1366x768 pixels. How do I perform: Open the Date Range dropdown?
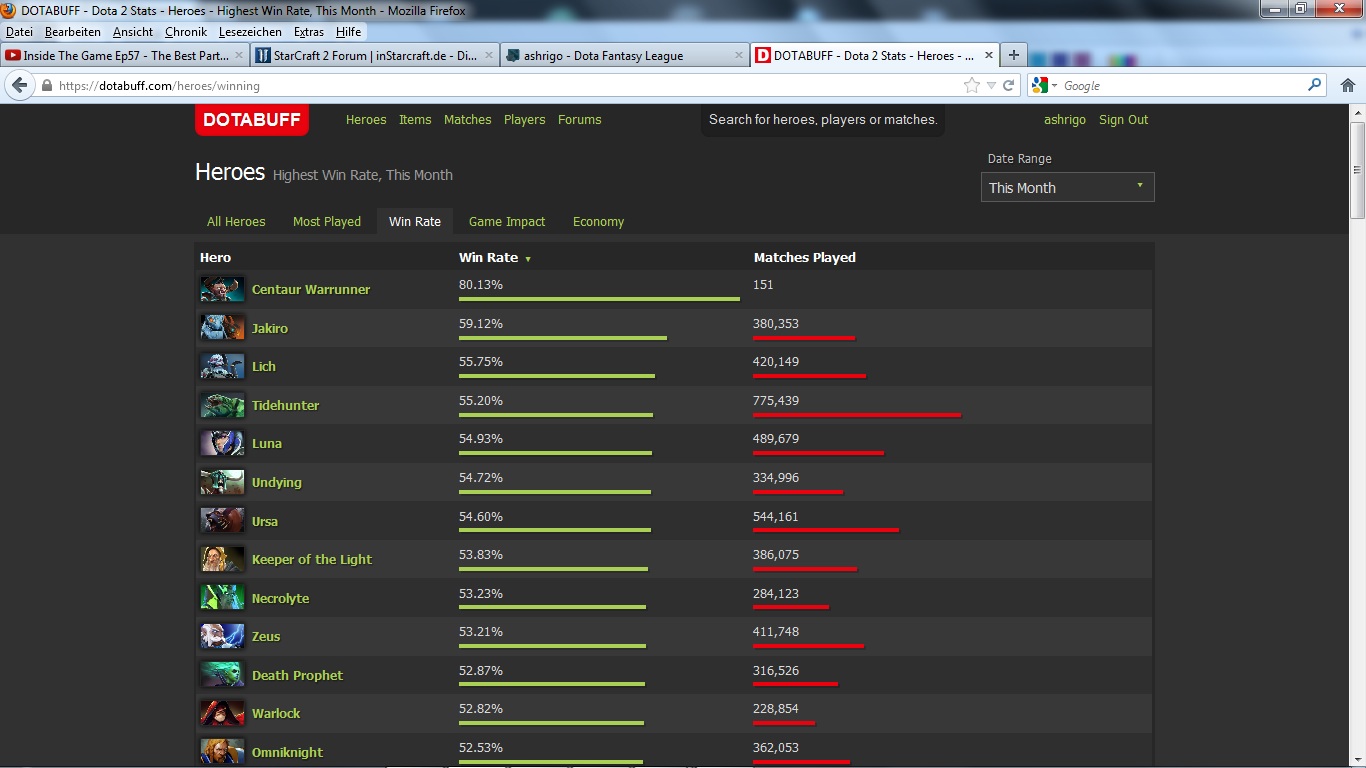click(1067, 187)
